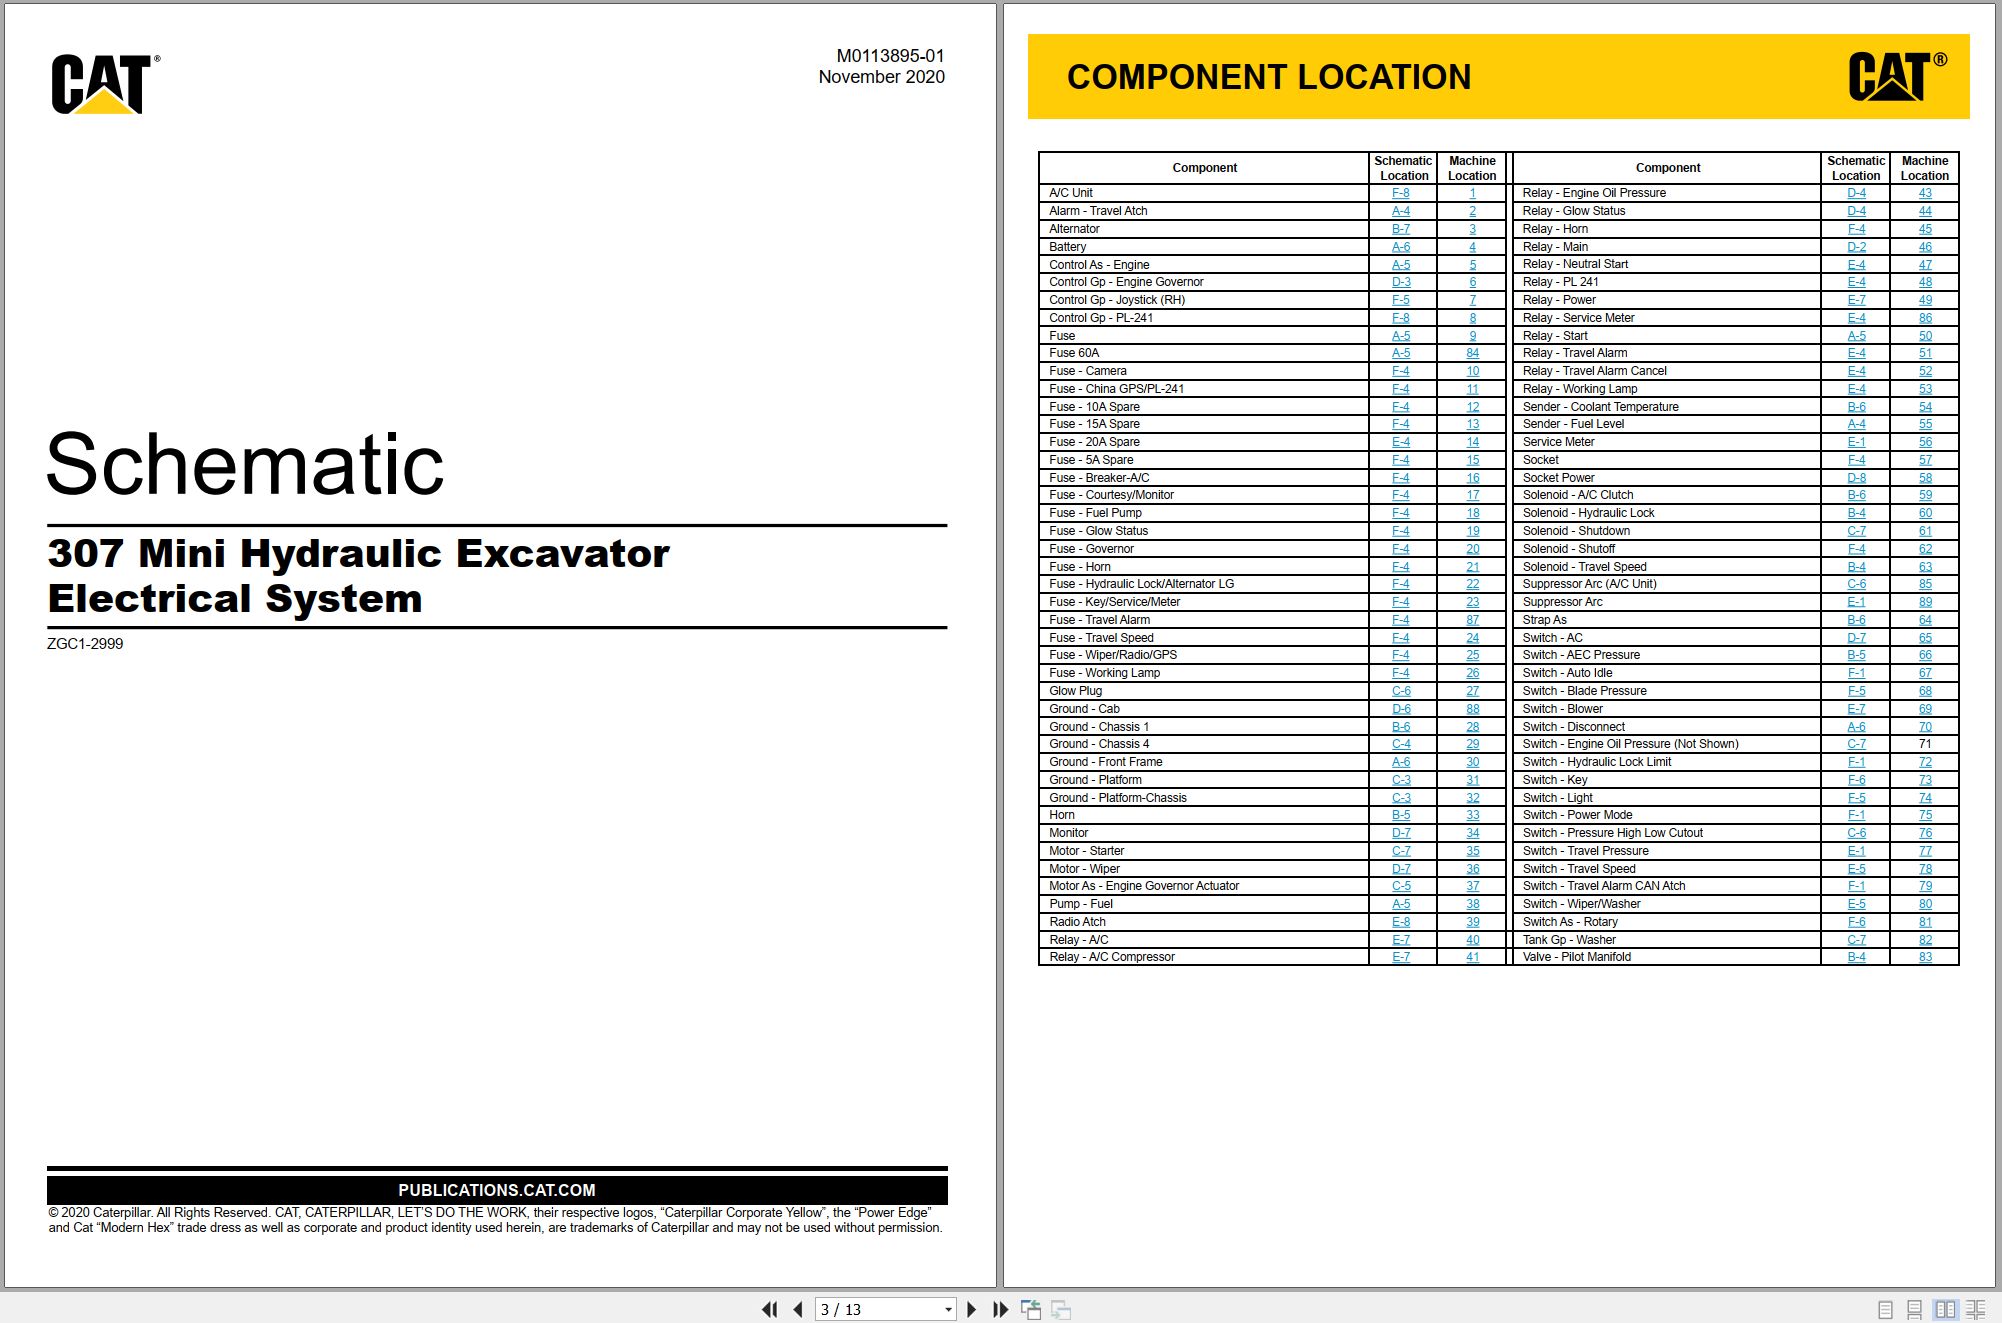Click schematic link D-7 for Switch - AC
This screenshot has width=2002, height=1323.
pyautogui.click(x=1856, y=638)
